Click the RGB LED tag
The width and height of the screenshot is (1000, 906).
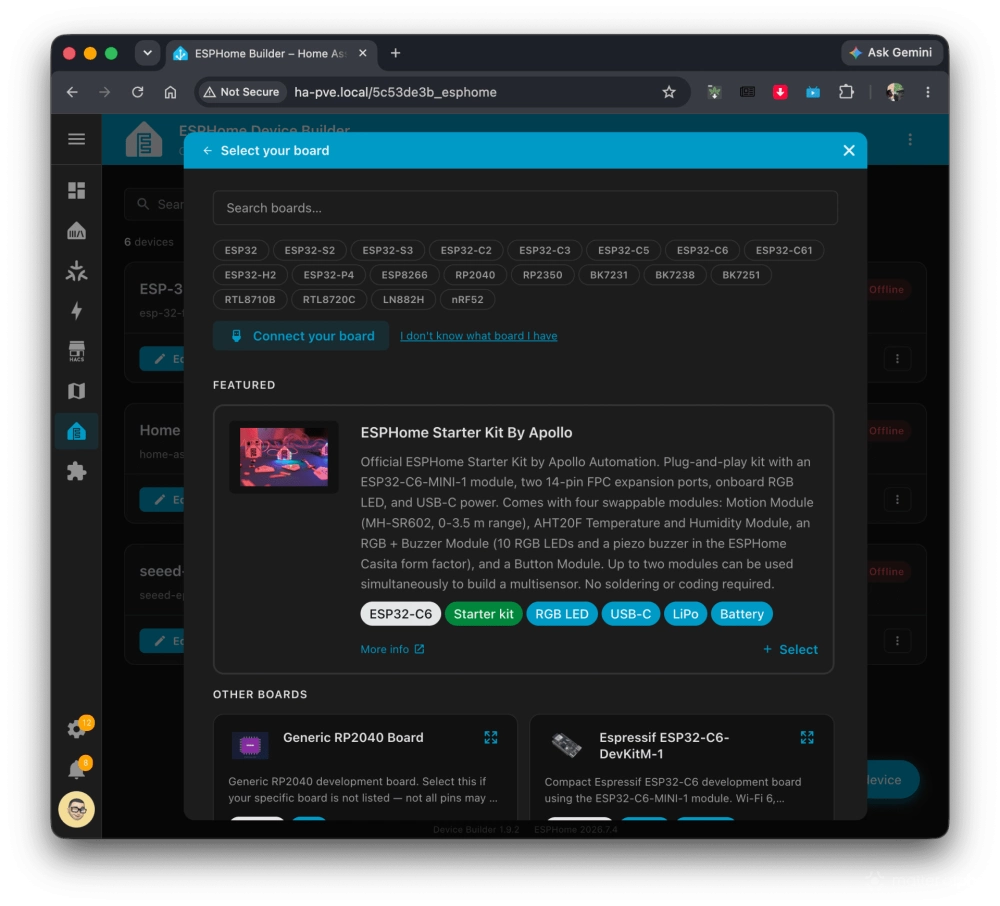click(561, 614)
